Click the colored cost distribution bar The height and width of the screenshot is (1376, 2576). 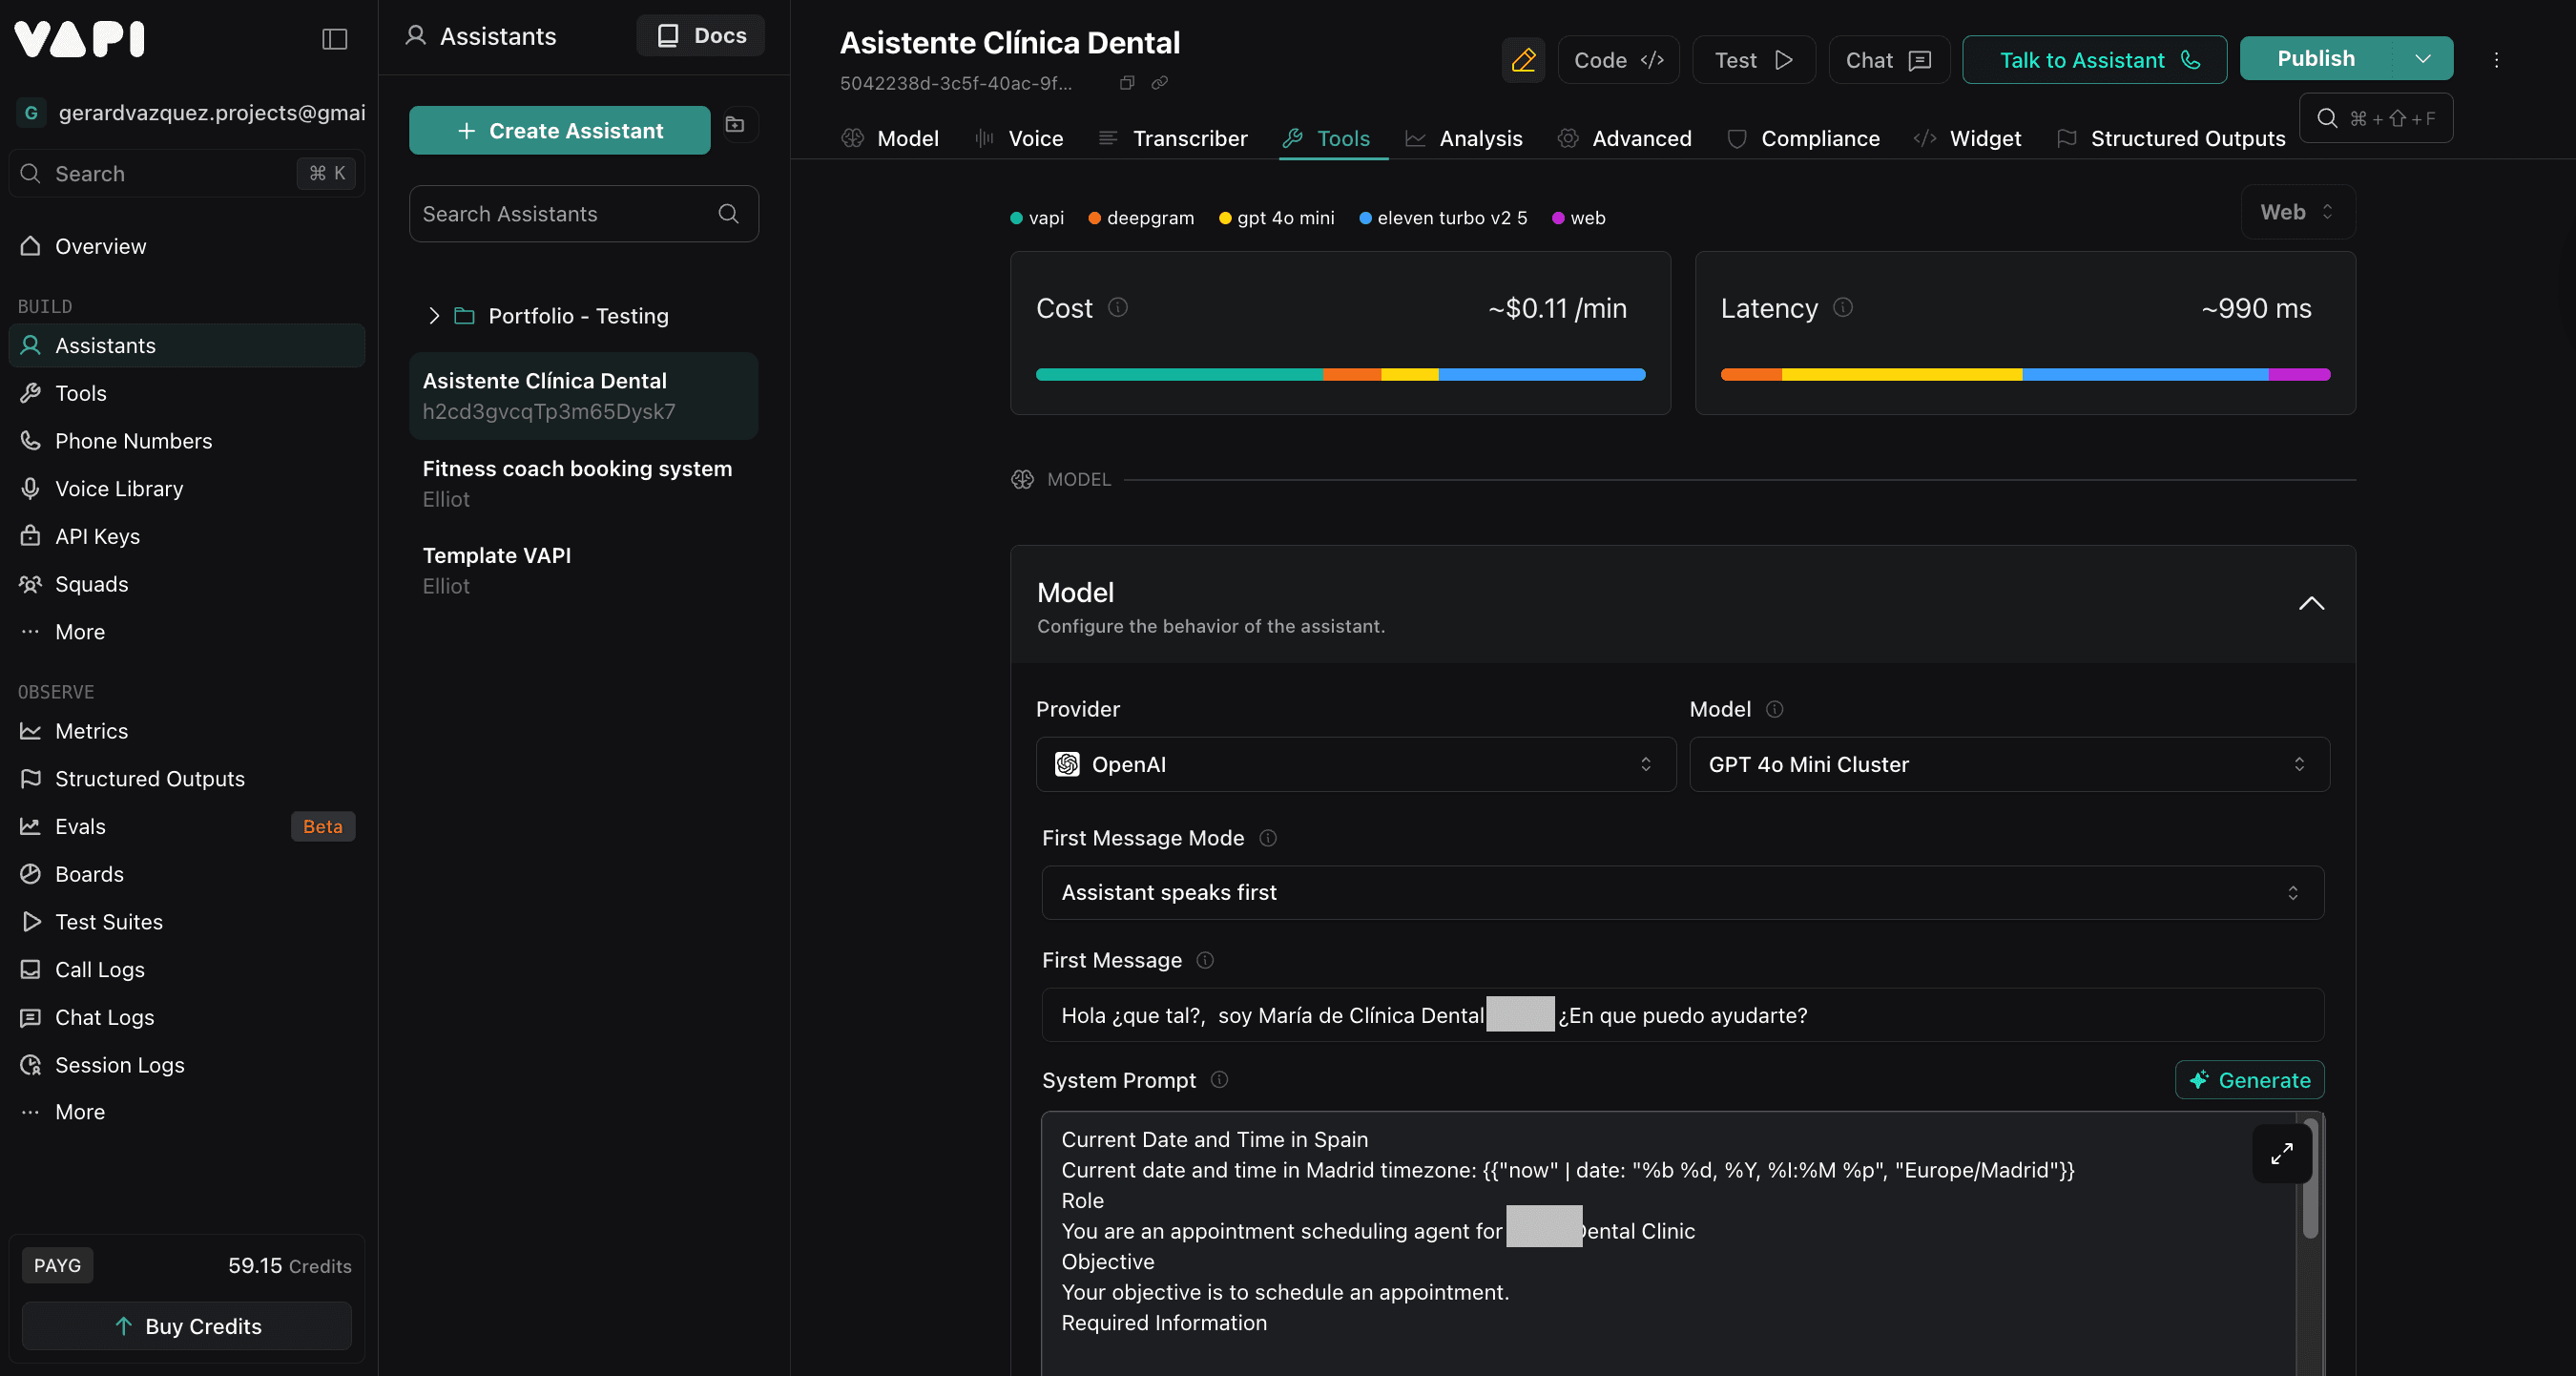1340,374
